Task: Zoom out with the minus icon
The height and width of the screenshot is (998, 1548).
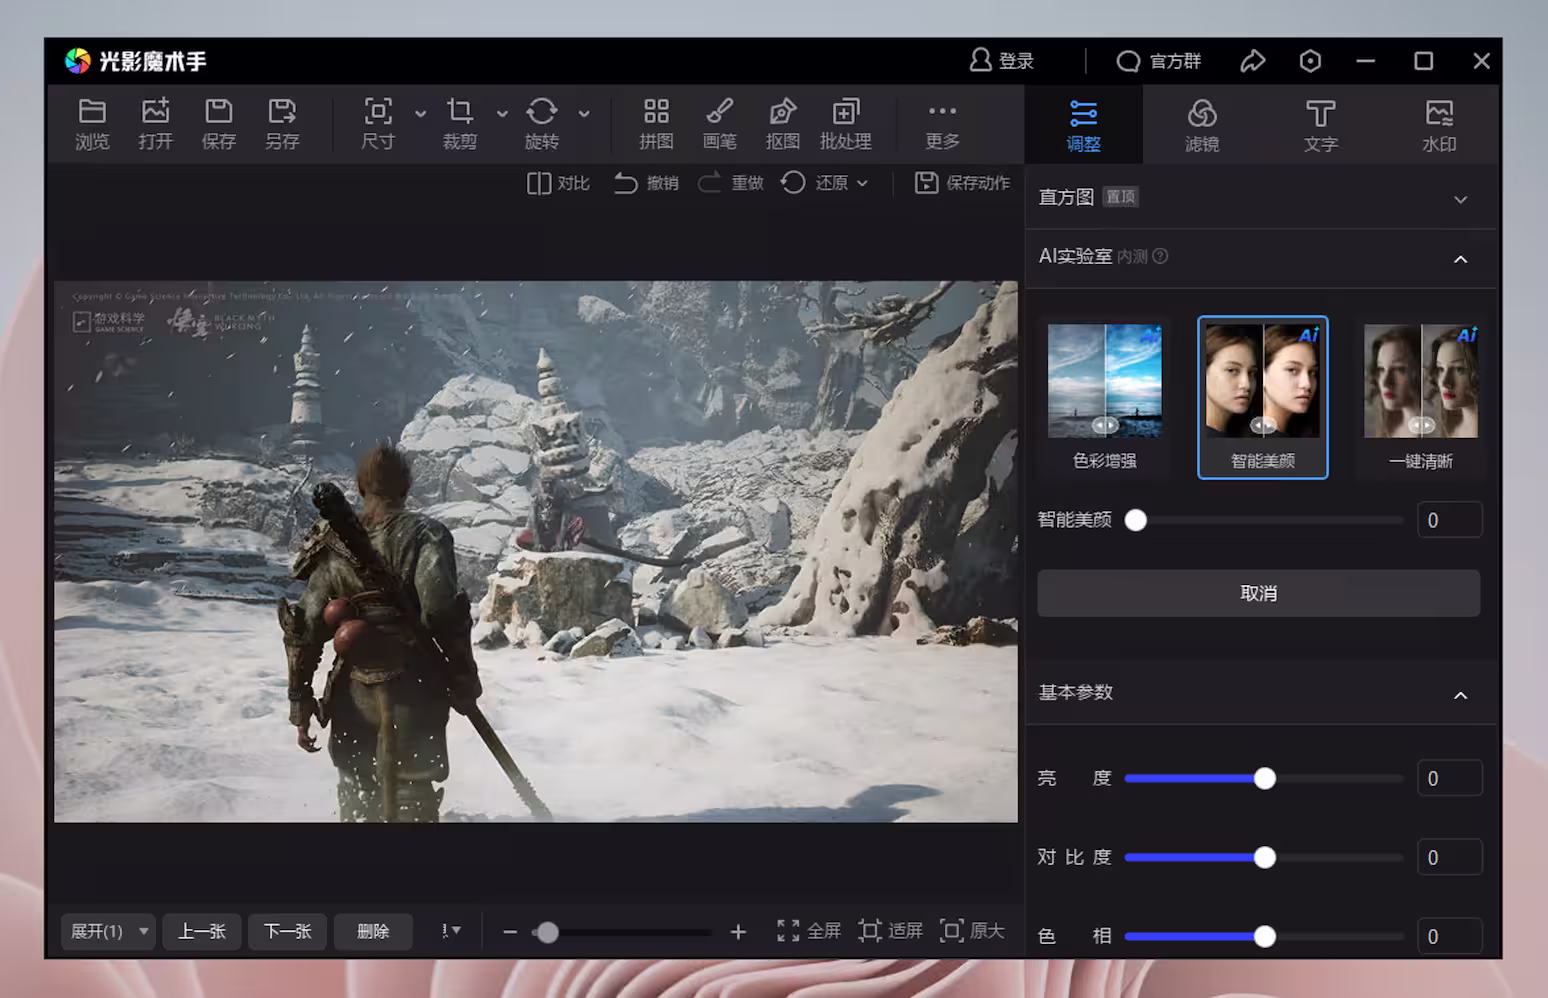Action: coord(510,932)
